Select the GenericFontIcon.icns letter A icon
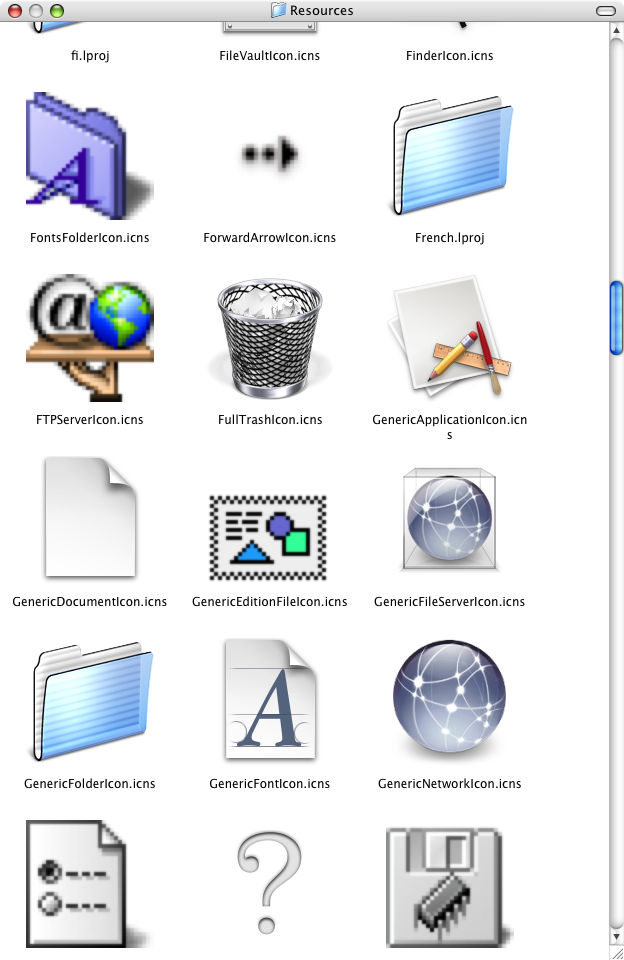Image resolution: width=624 pixels, height=960 pixels. pos(270,699)
